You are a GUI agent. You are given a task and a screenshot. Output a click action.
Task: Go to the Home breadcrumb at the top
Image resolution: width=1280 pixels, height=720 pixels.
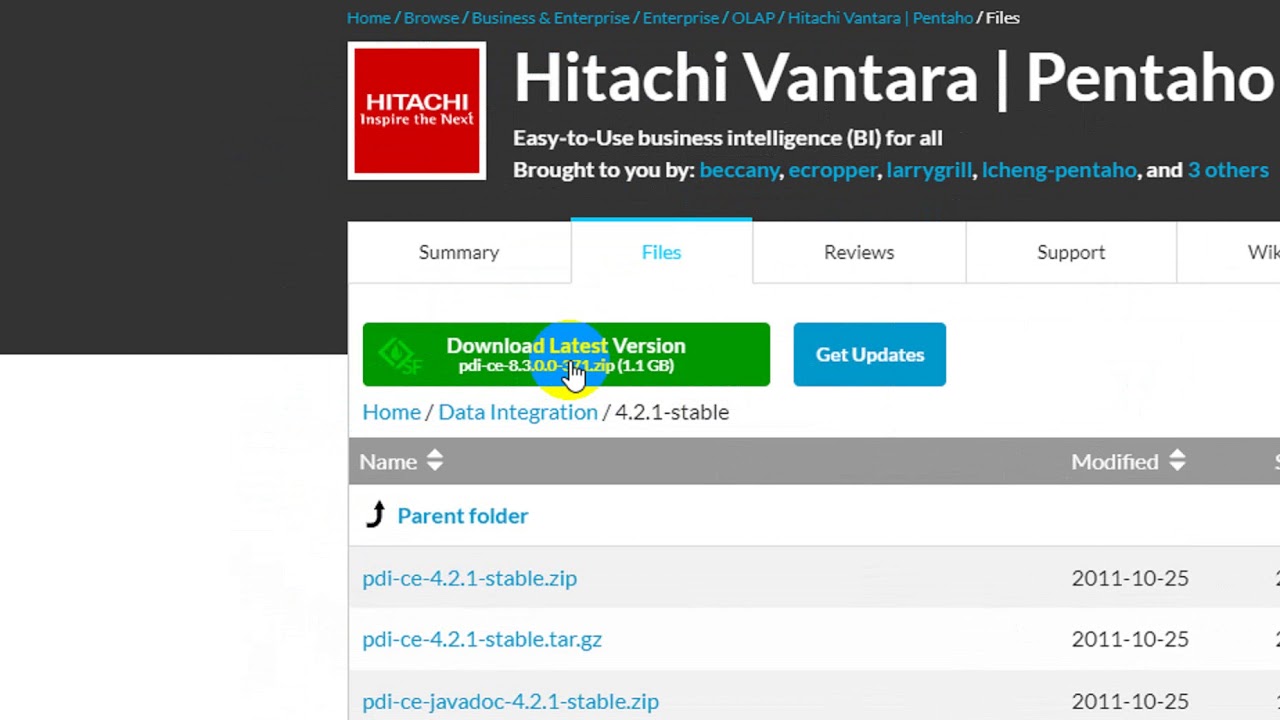tap(369, 18)
